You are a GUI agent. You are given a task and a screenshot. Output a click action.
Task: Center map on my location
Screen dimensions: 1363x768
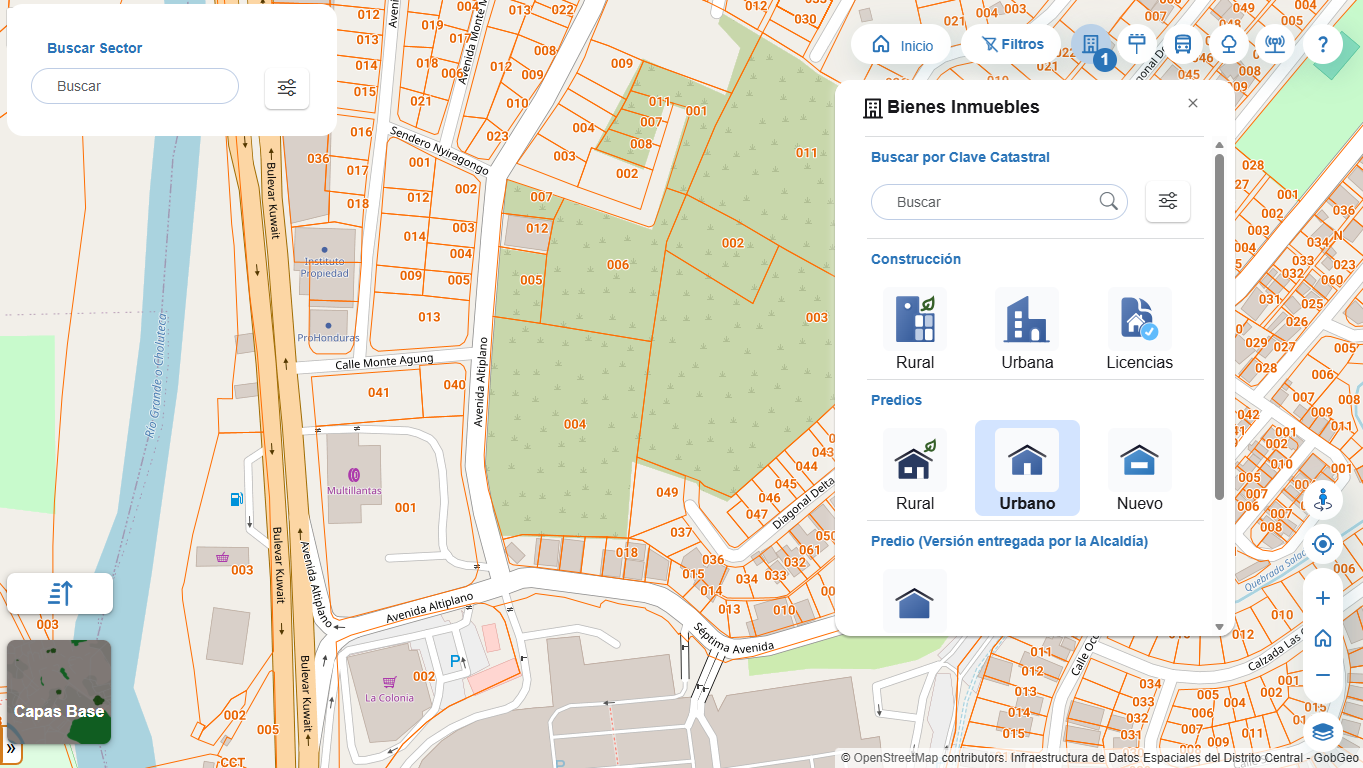(1322, 544)
